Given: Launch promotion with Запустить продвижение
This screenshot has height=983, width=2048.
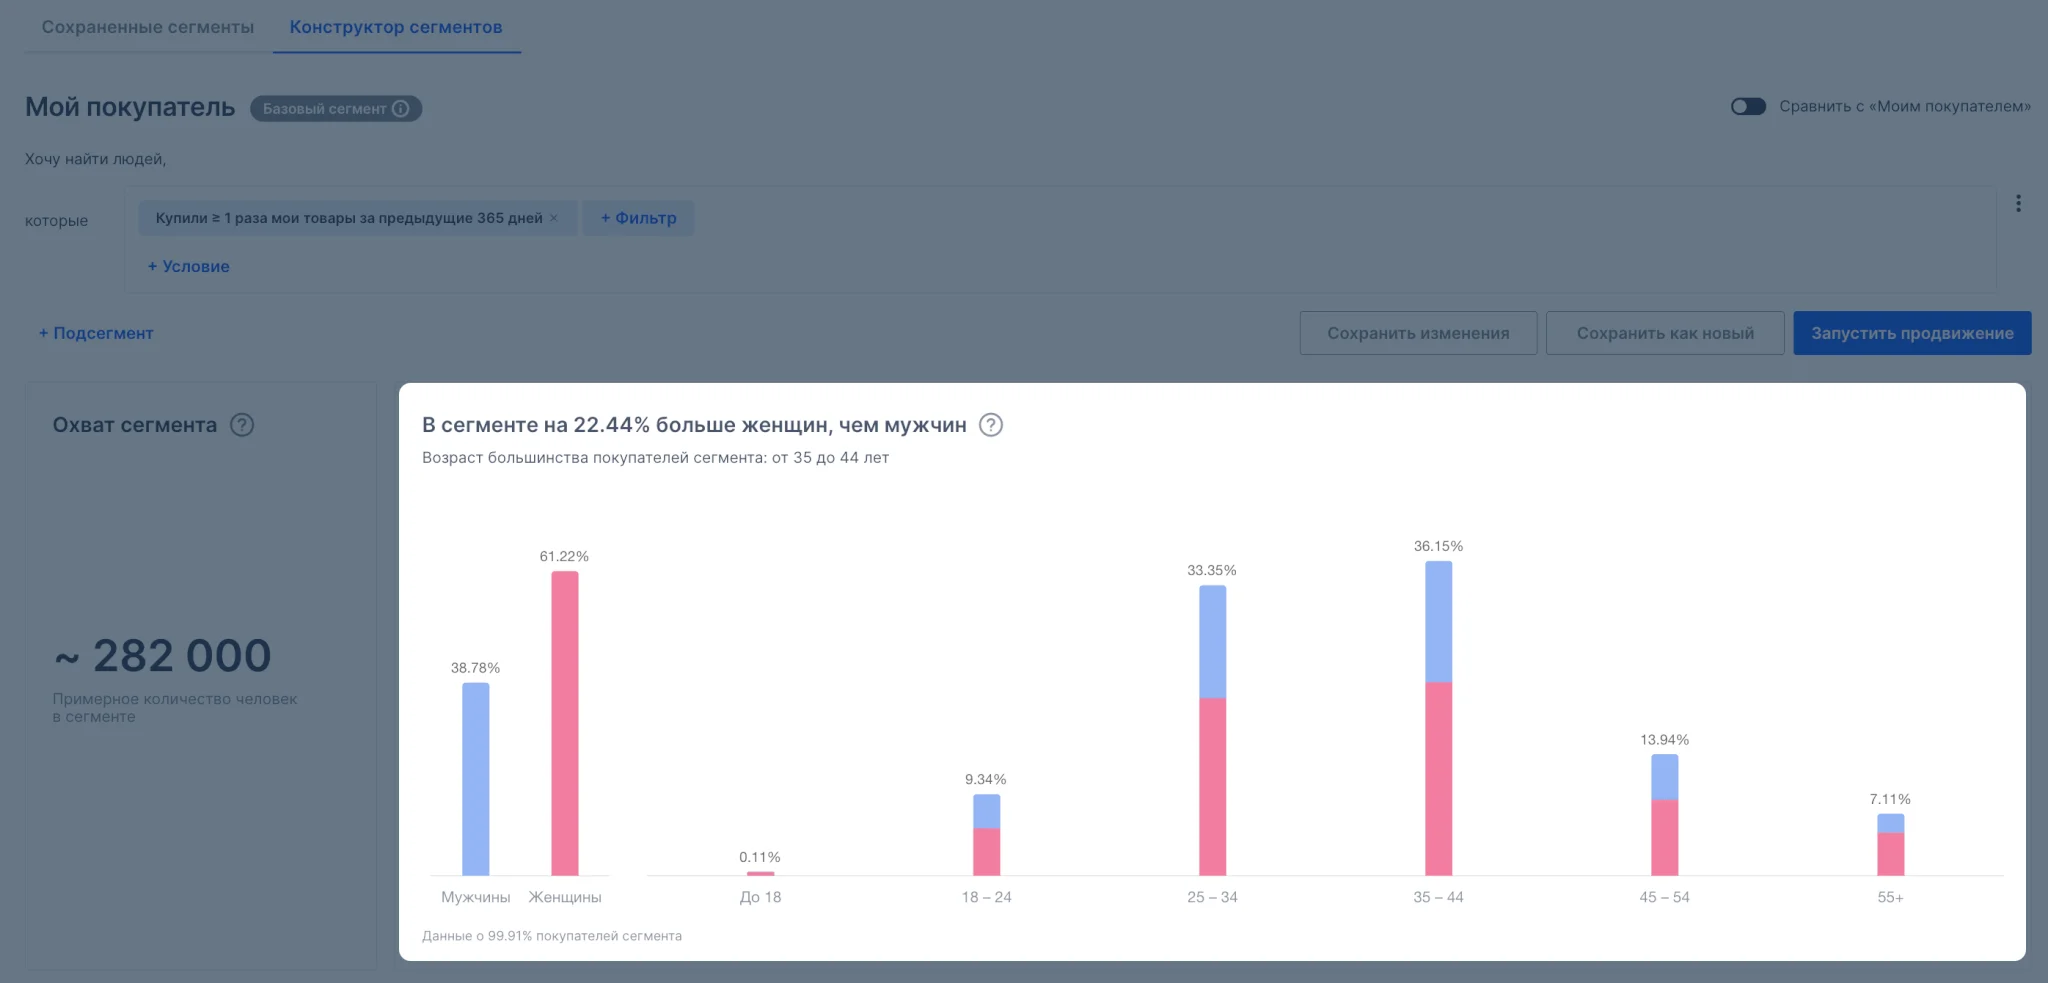Looking at the screenshot, I should point(1912,333).
